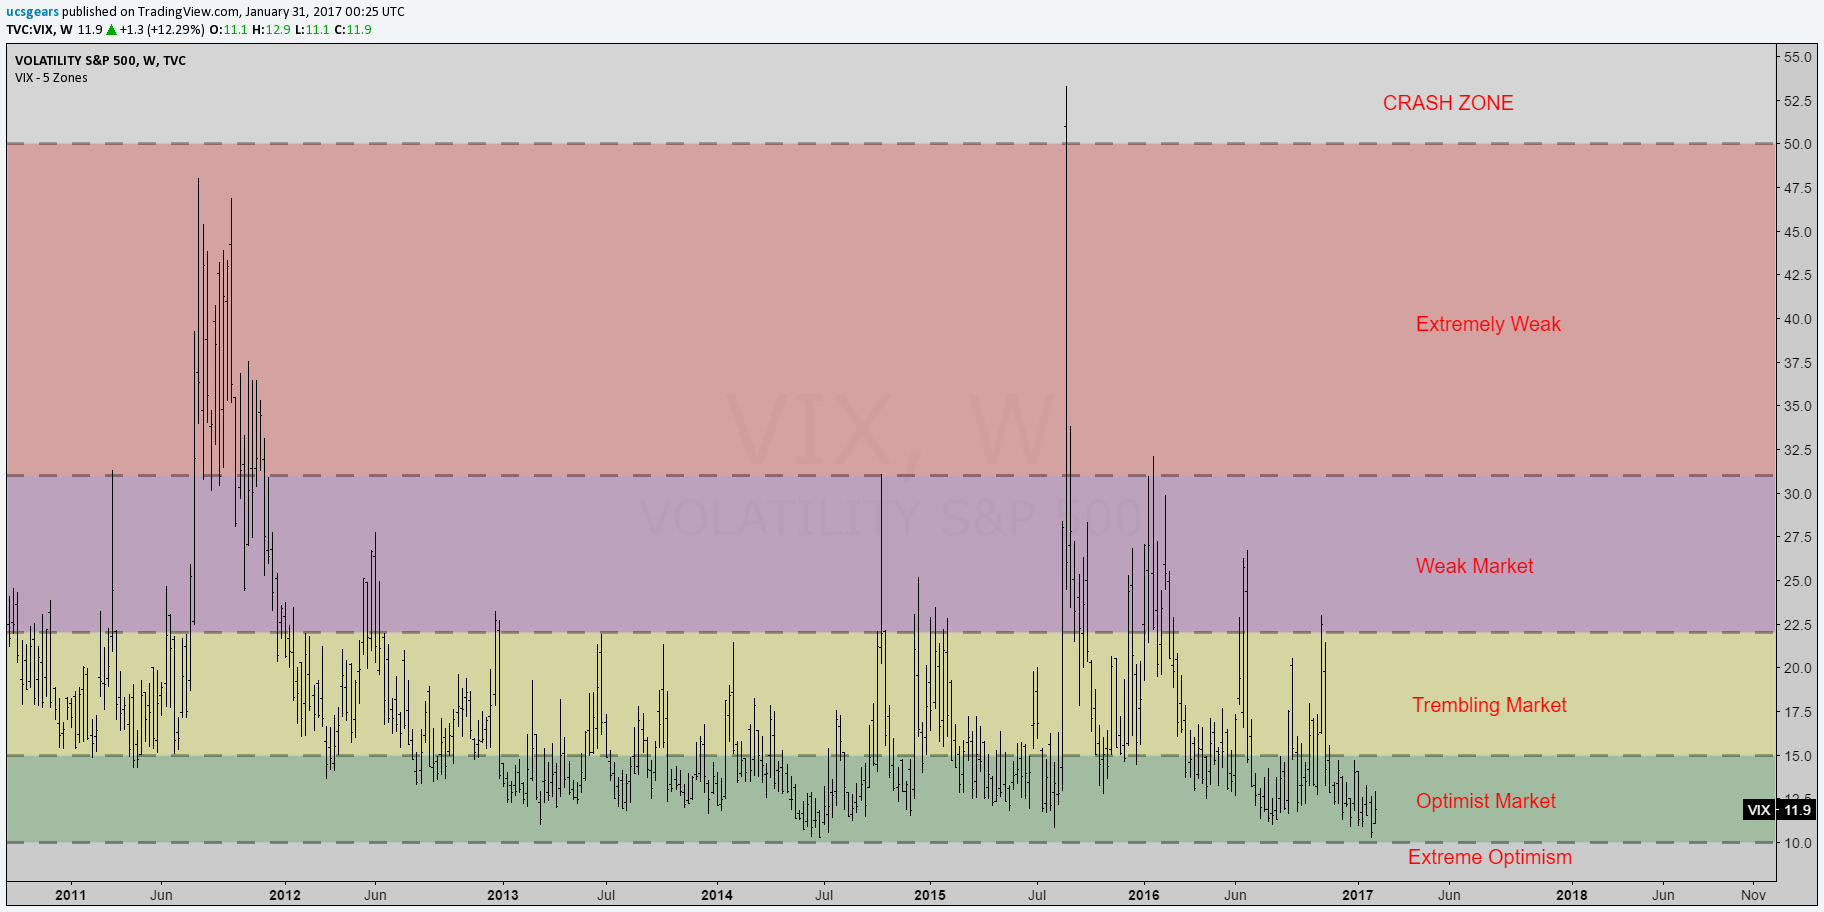
Task: Click the 20.0 price axis value
Action: [x=1797, y=668]
